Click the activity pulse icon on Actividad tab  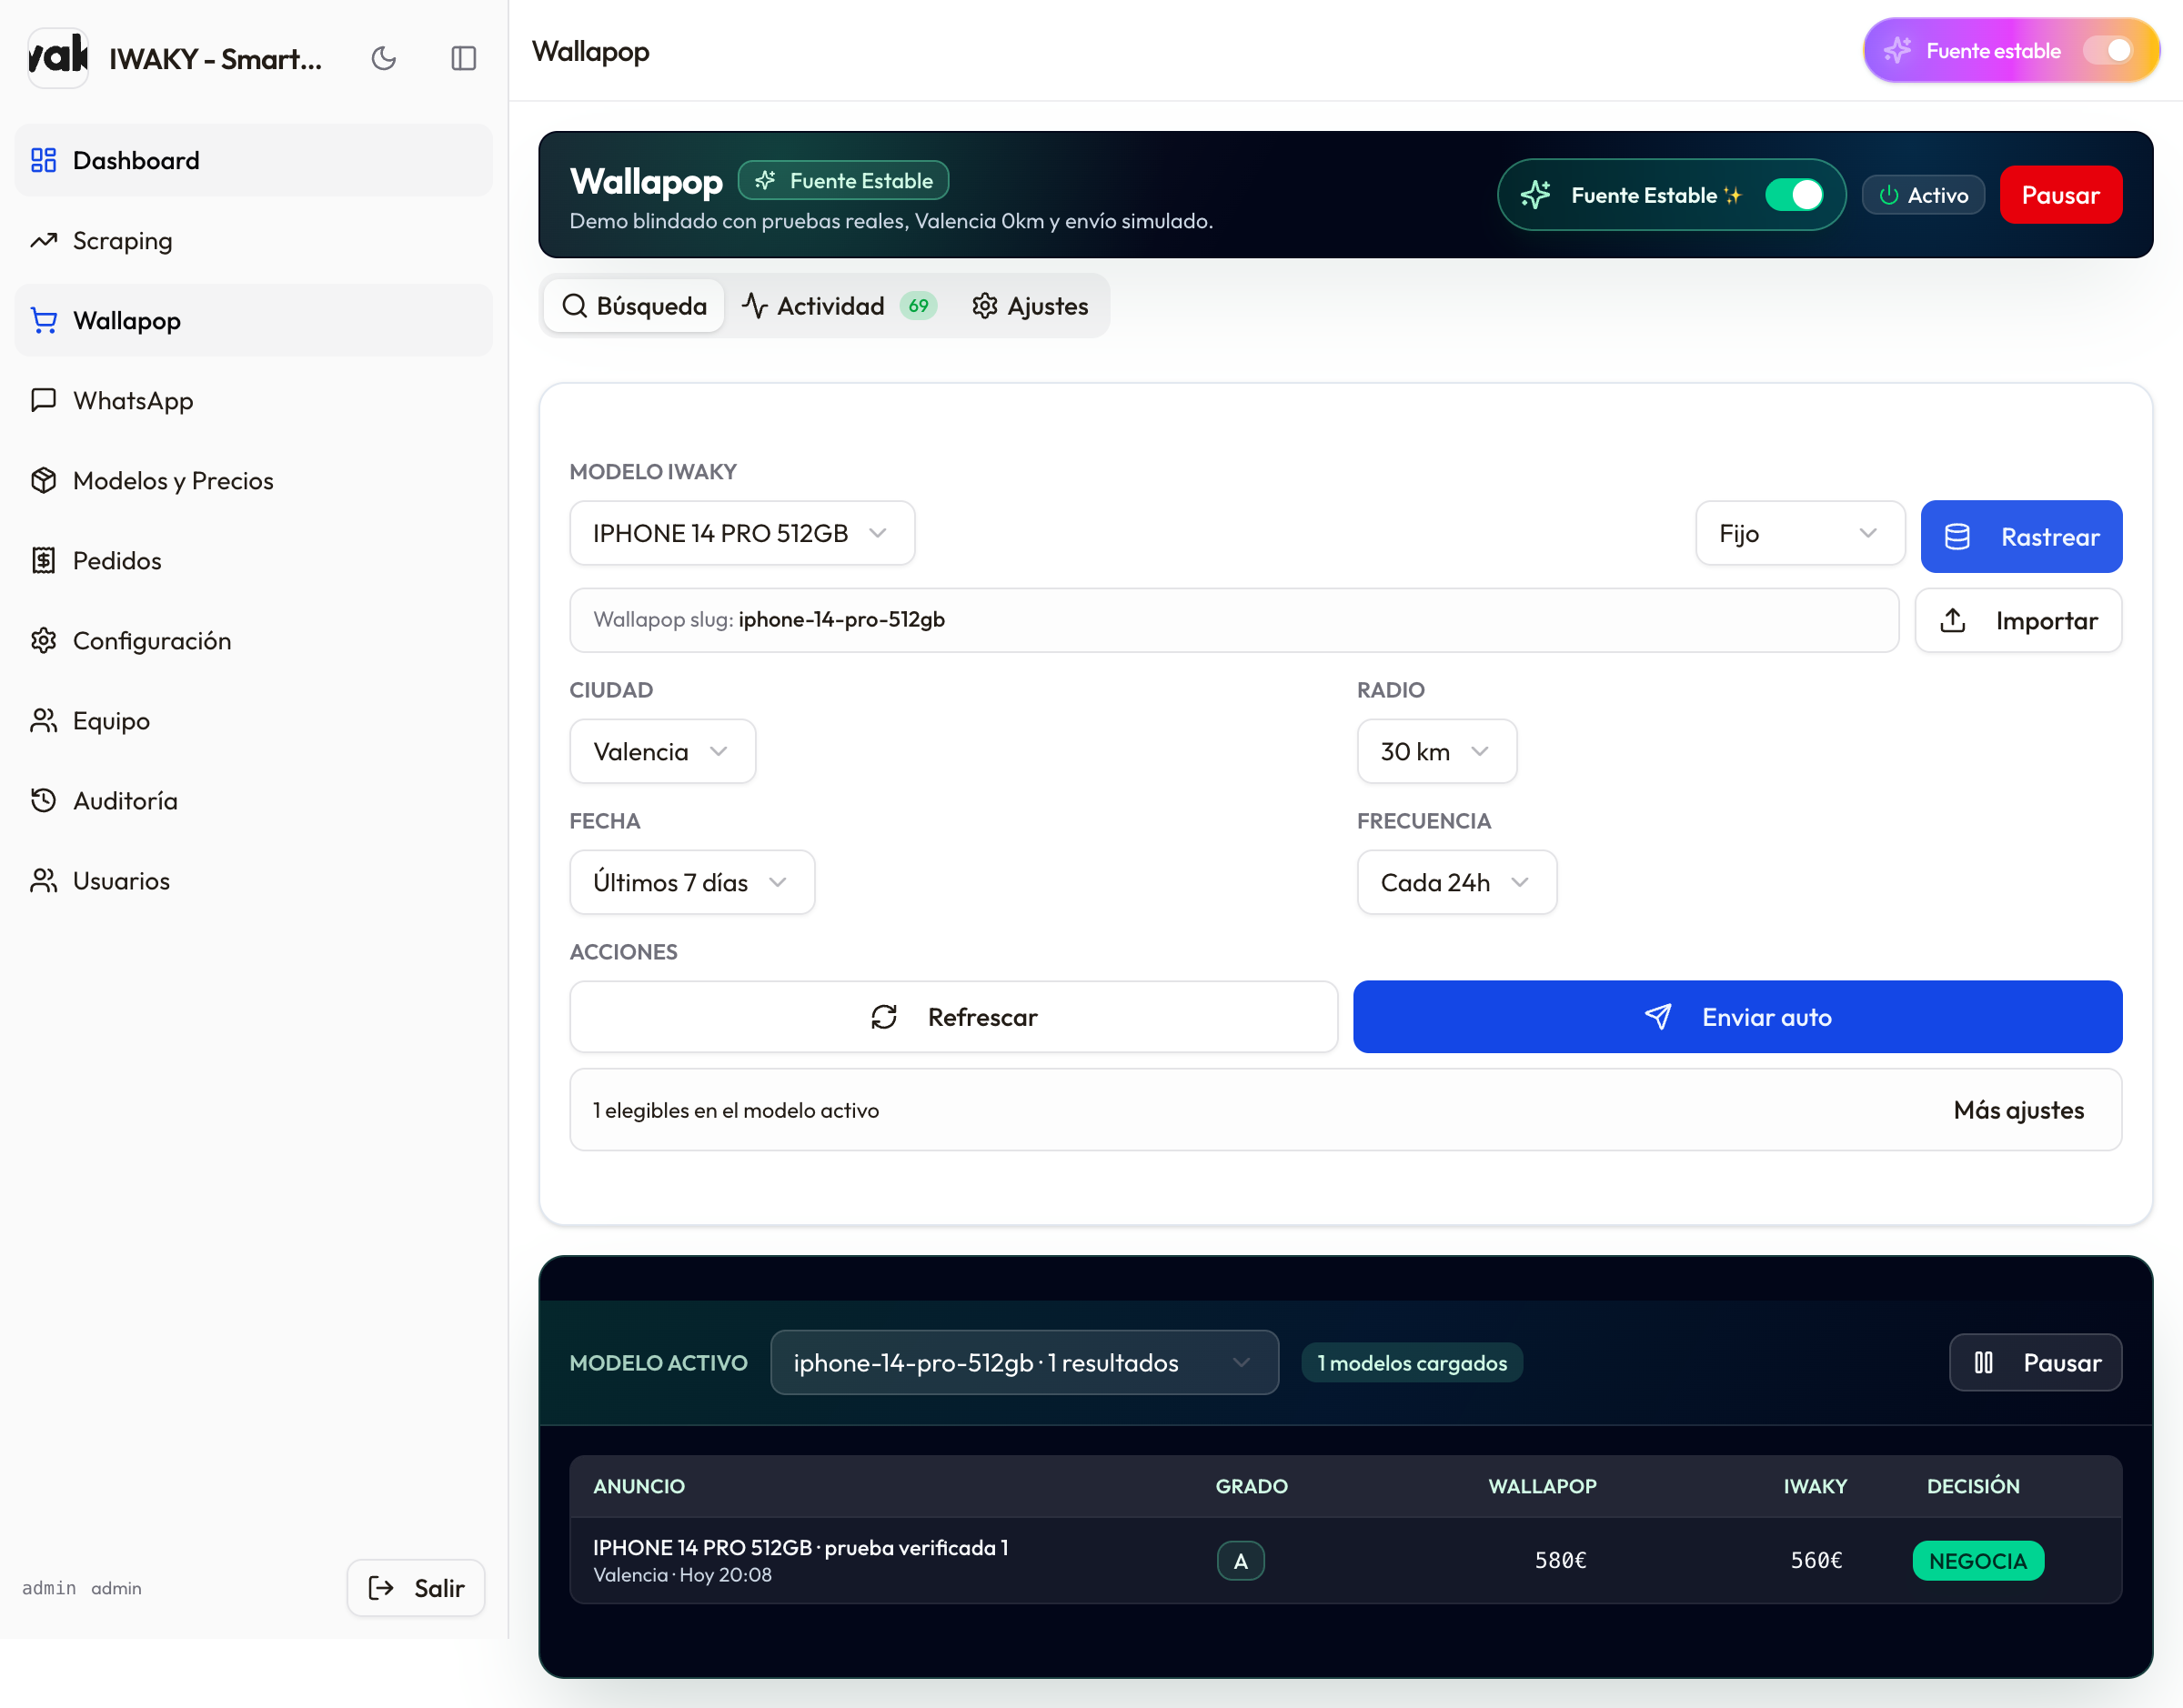755,306
